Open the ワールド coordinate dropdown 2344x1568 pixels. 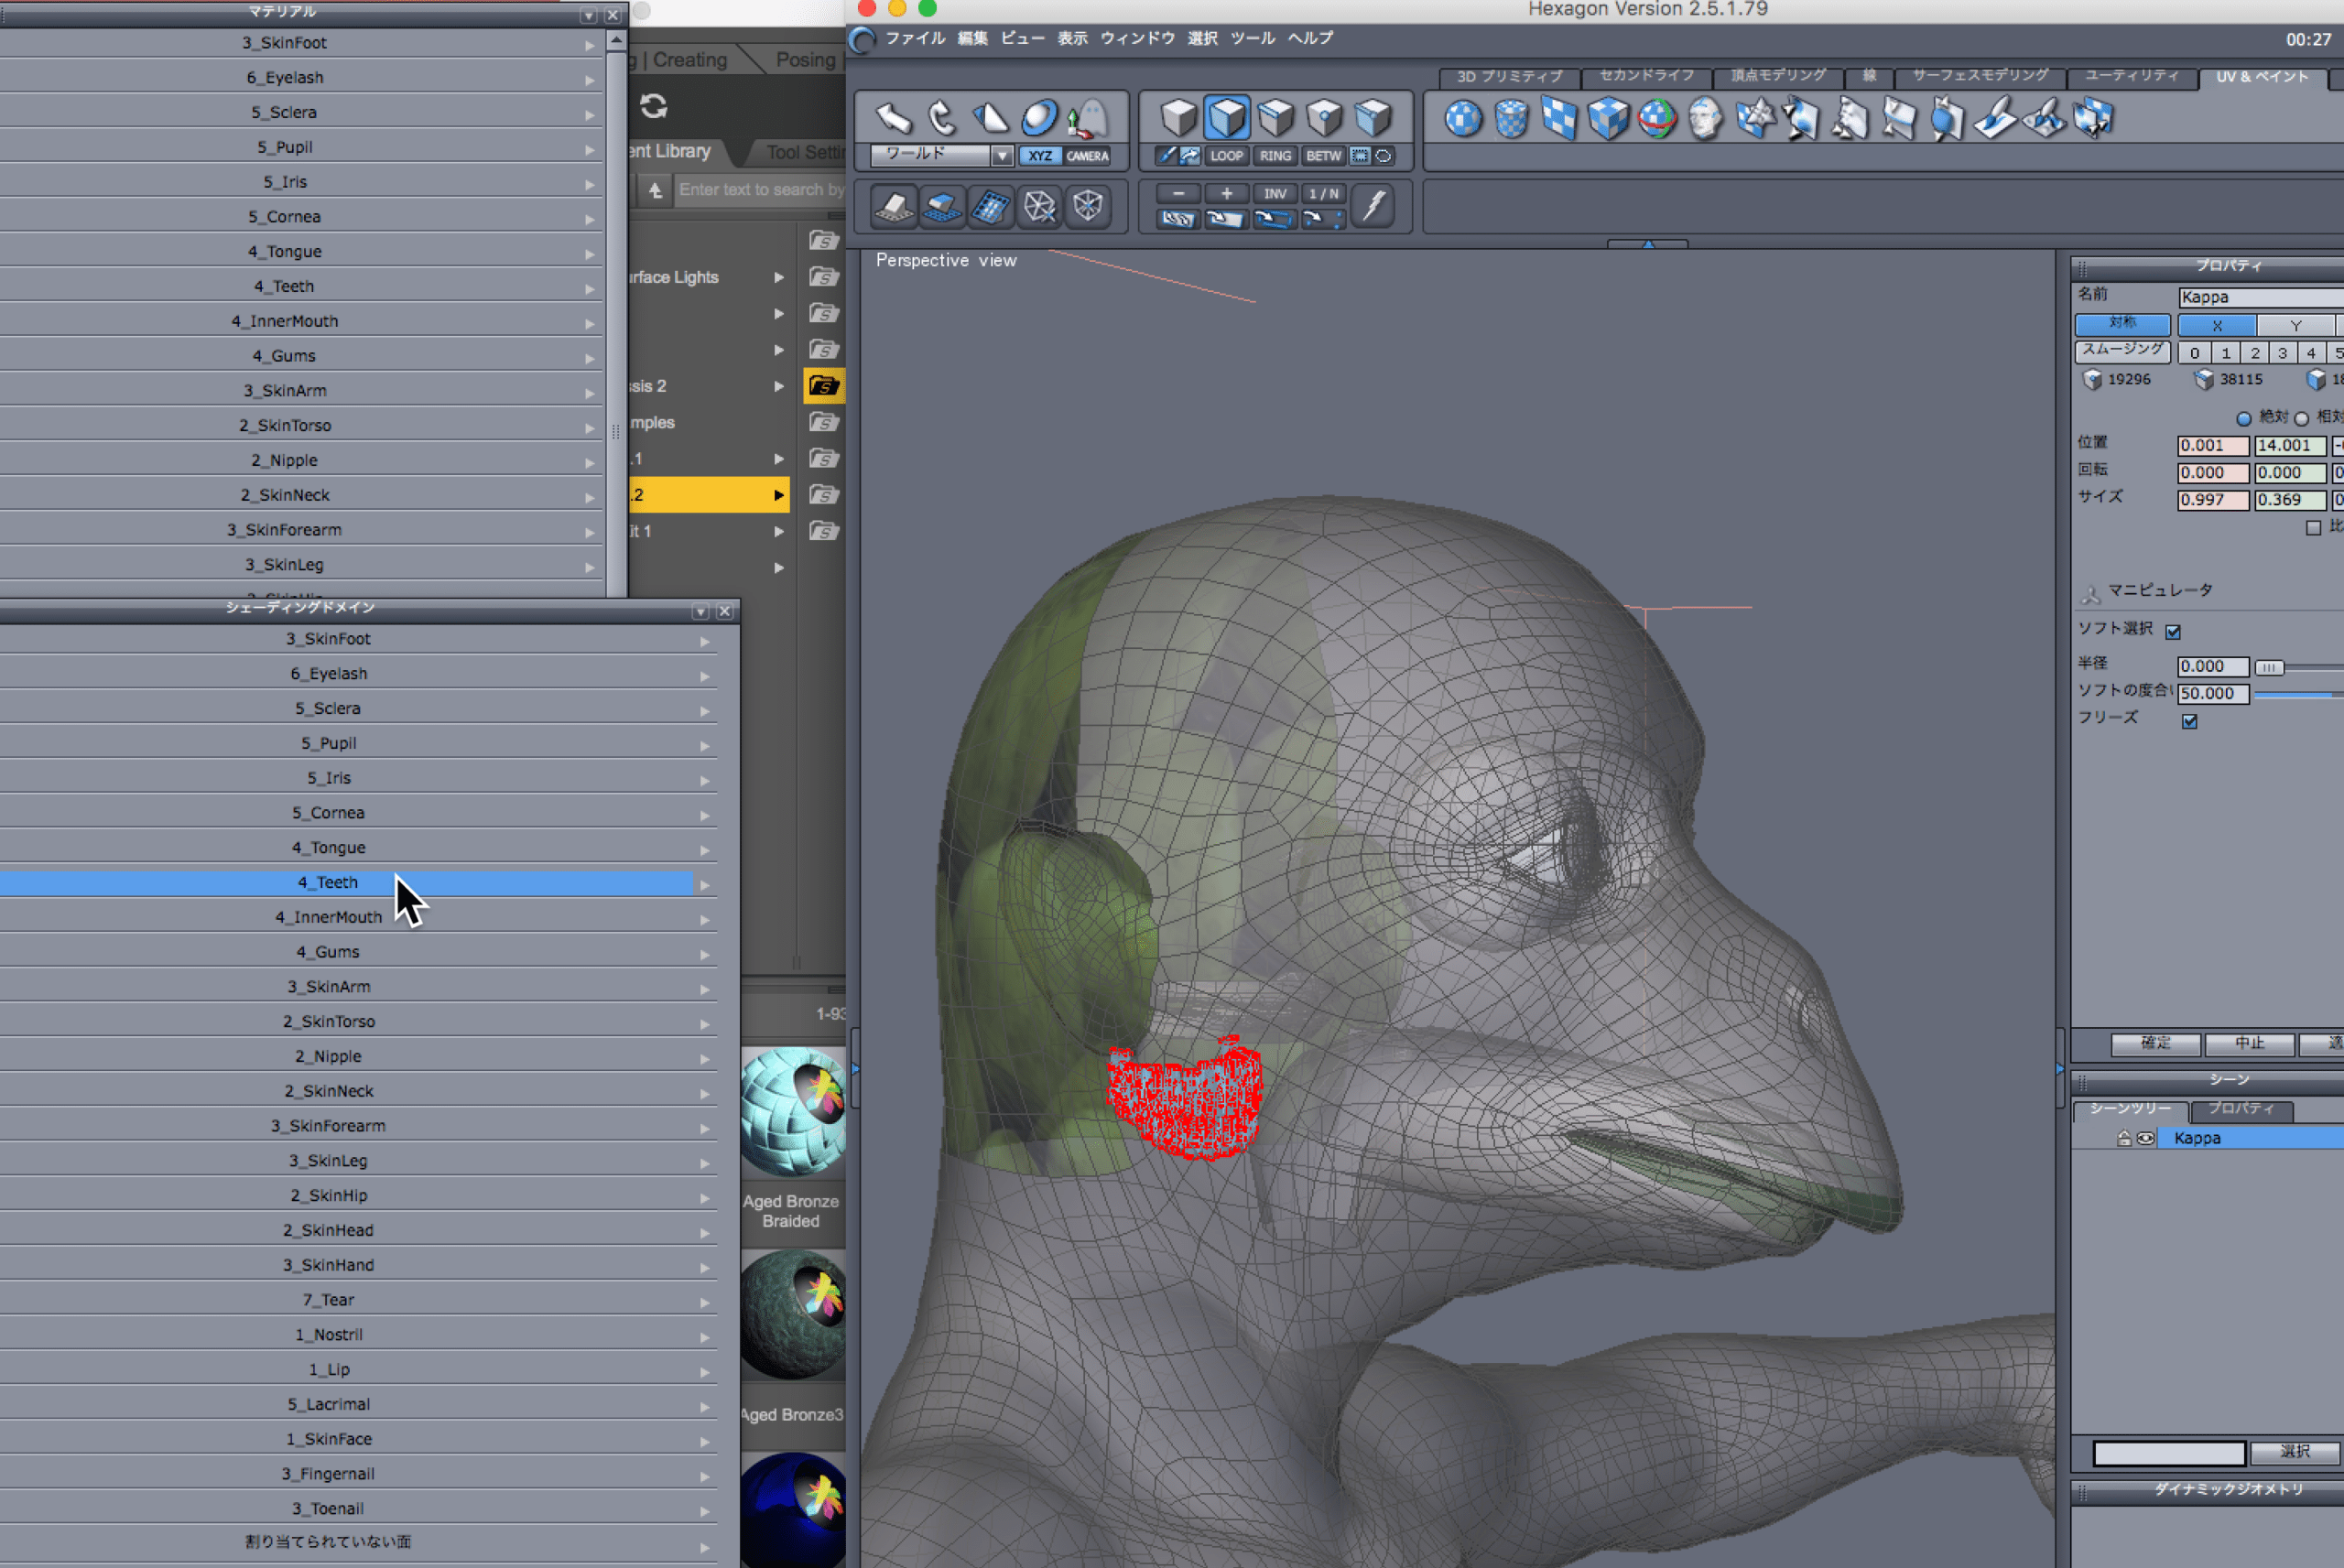pyautogui.click(x=1001, y=156)
